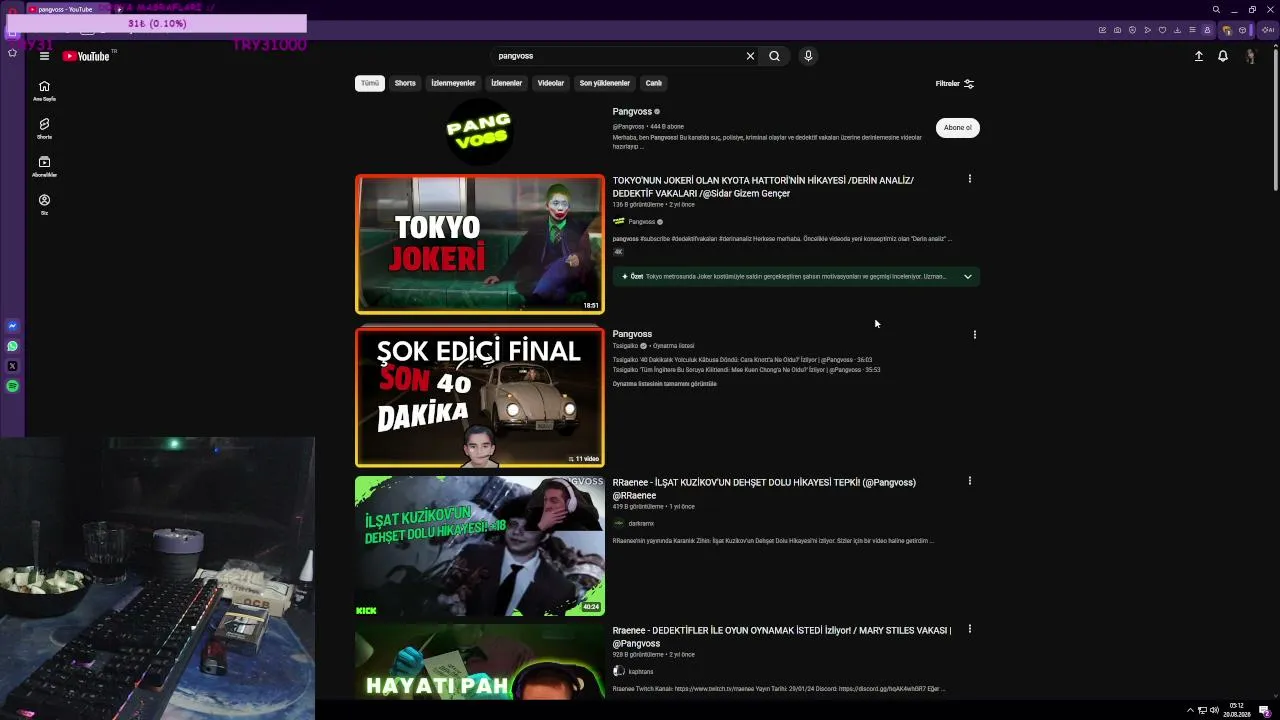Open options menu for İlşat Kuzikov video

click(969, 481)
